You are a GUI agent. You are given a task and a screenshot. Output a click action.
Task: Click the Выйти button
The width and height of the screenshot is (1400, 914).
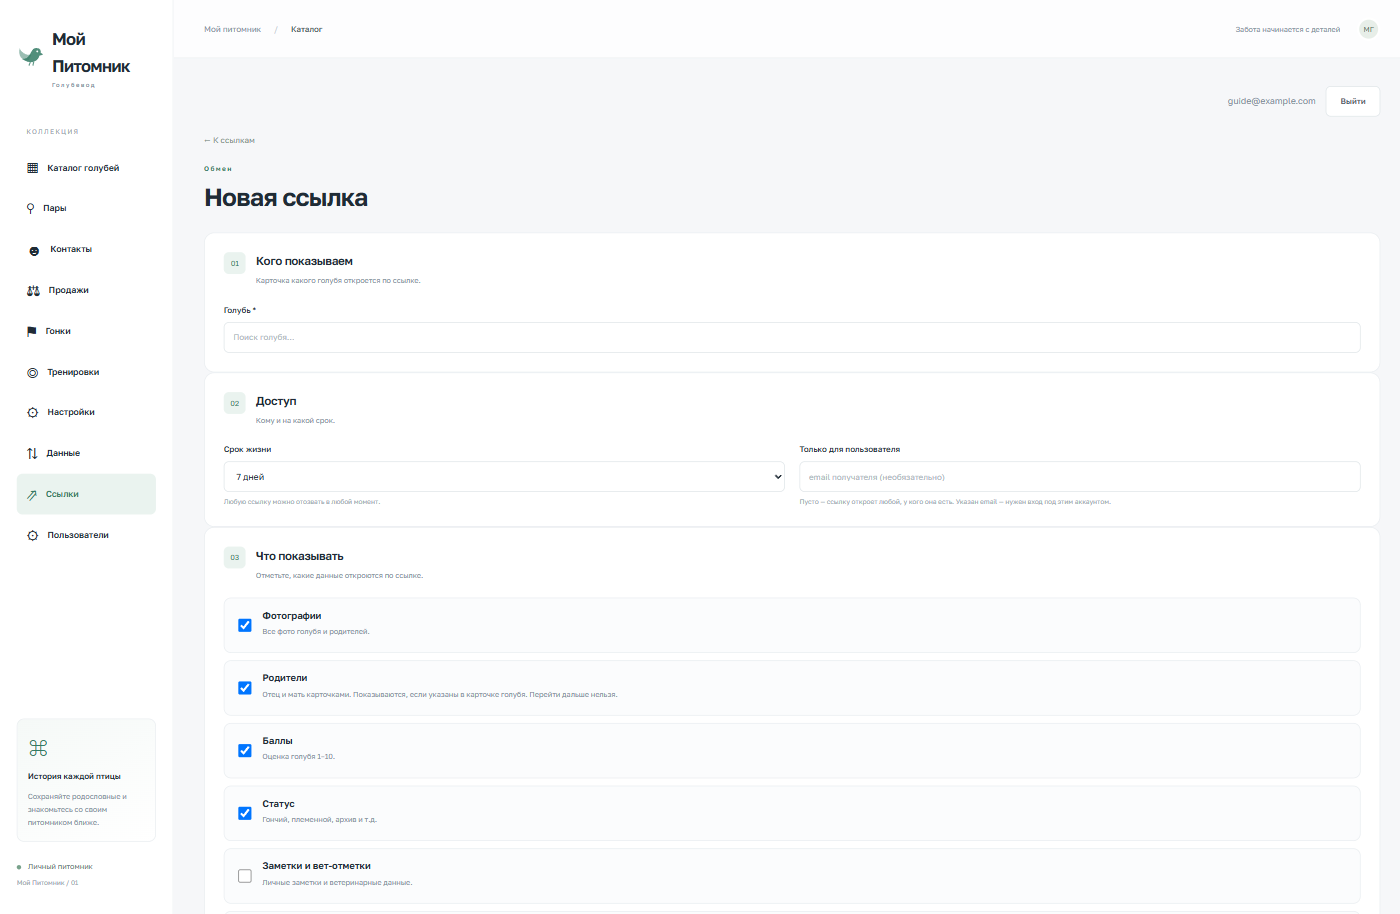point(1353,101)
